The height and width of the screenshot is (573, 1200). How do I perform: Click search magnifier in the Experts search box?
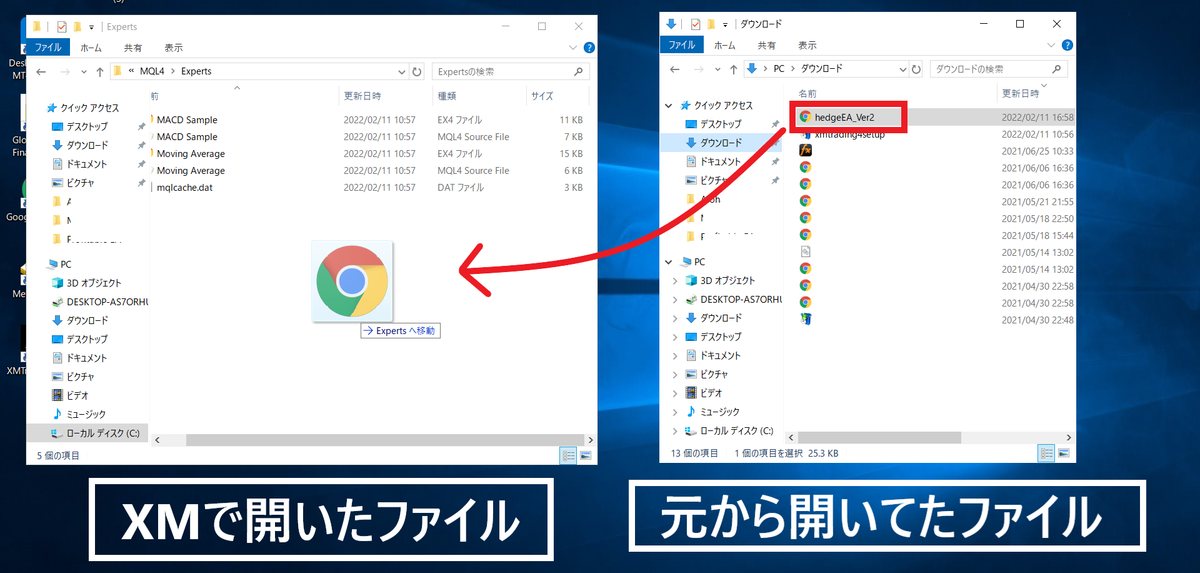click(579, 71)
